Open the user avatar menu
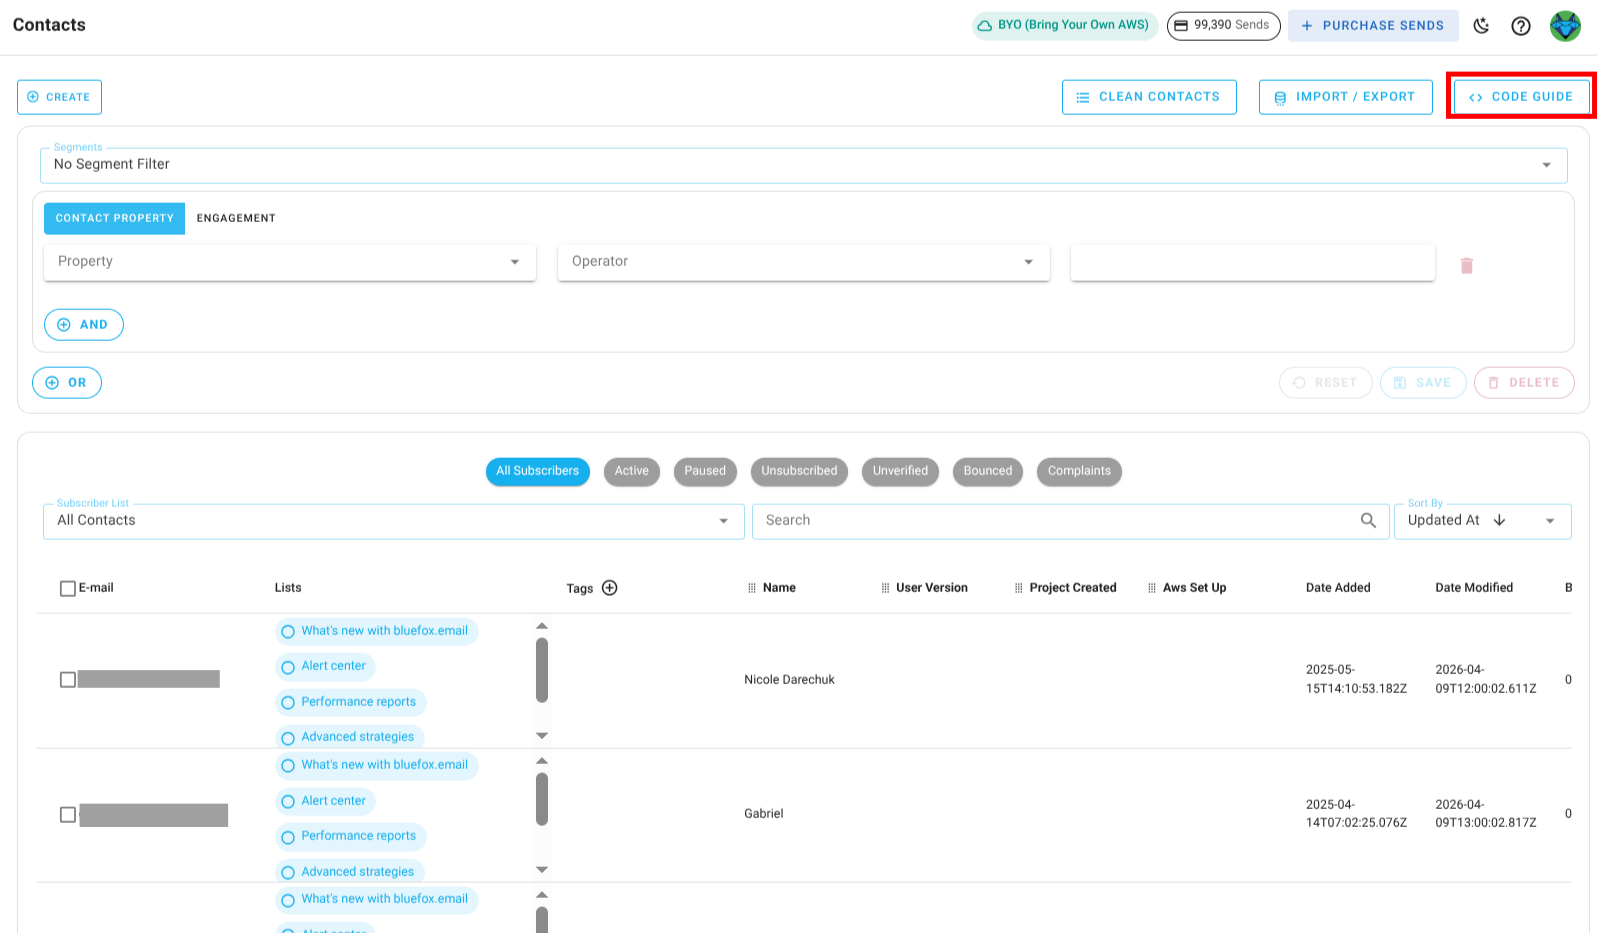 1565,26
